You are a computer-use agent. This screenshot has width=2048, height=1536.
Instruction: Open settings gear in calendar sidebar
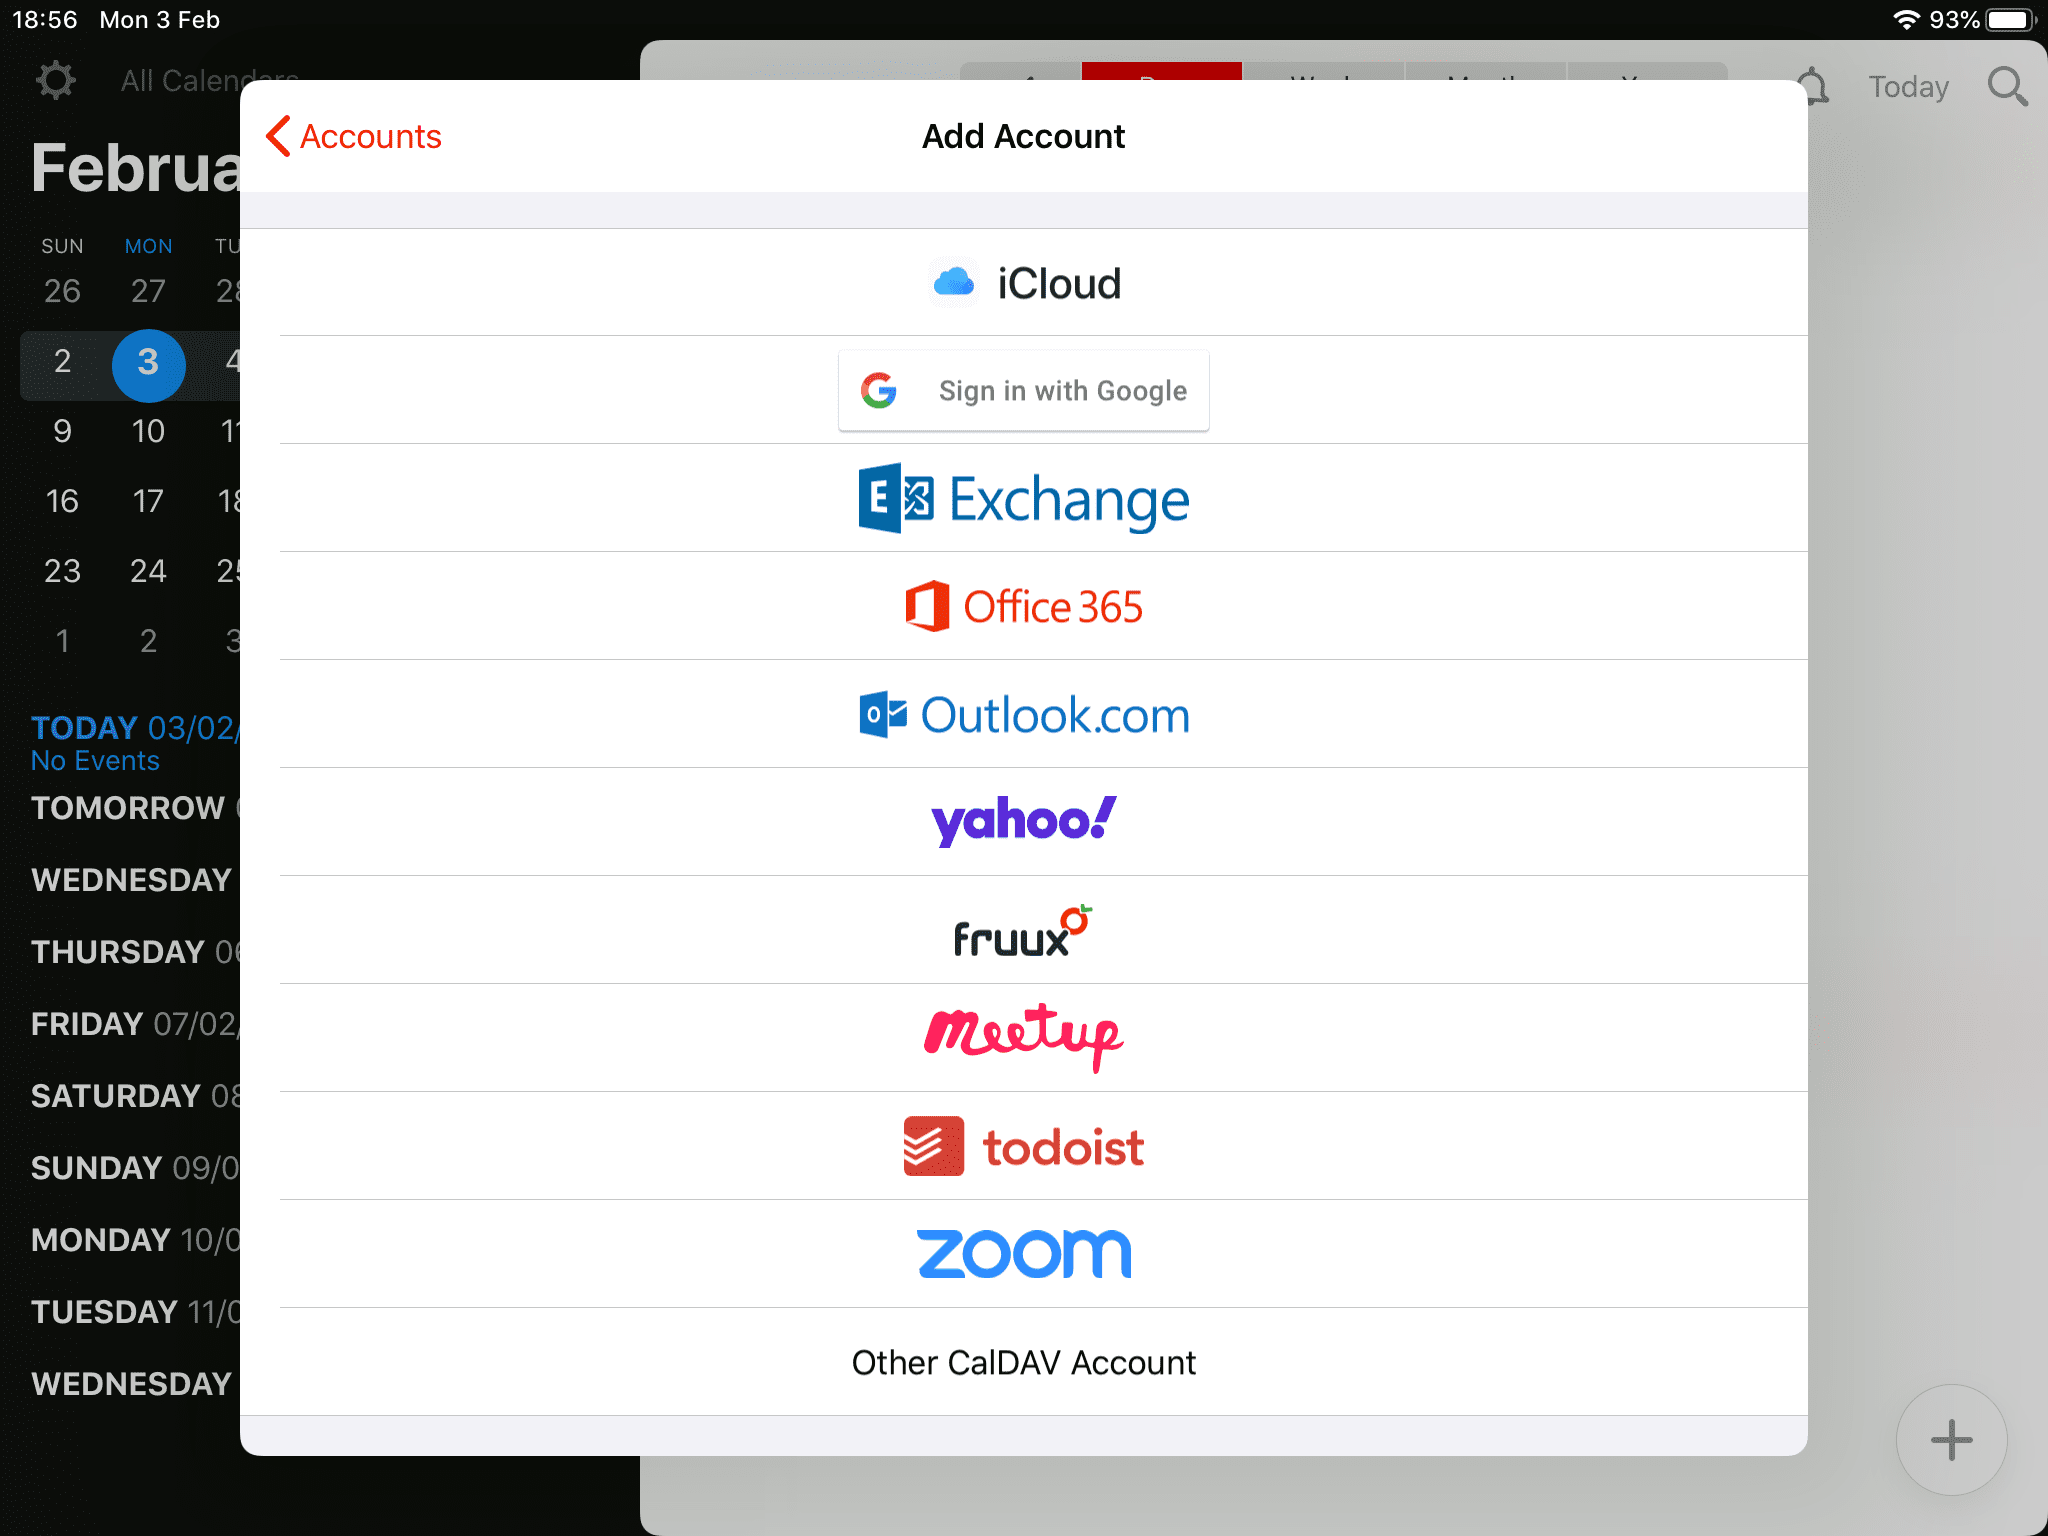(x=56, y=81)
